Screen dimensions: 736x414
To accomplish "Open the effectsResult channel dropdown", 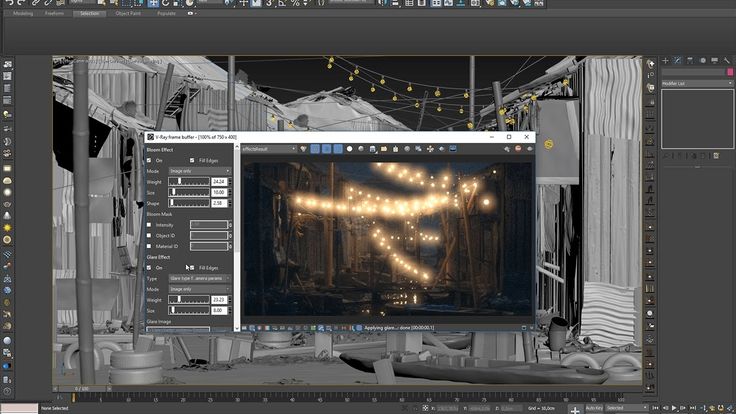I will tap(269, 149).
